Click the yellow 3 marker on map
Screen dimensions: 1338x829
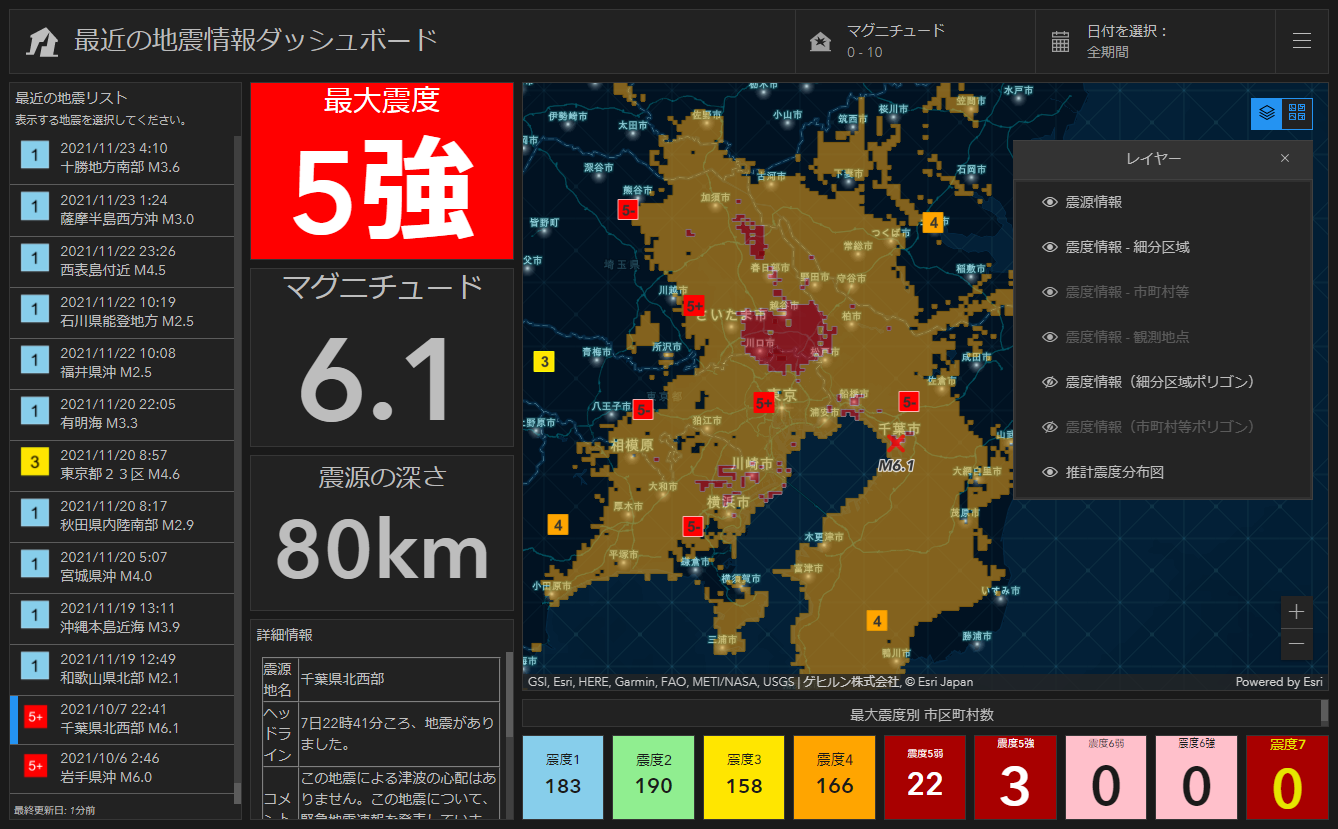click(544, 362)
